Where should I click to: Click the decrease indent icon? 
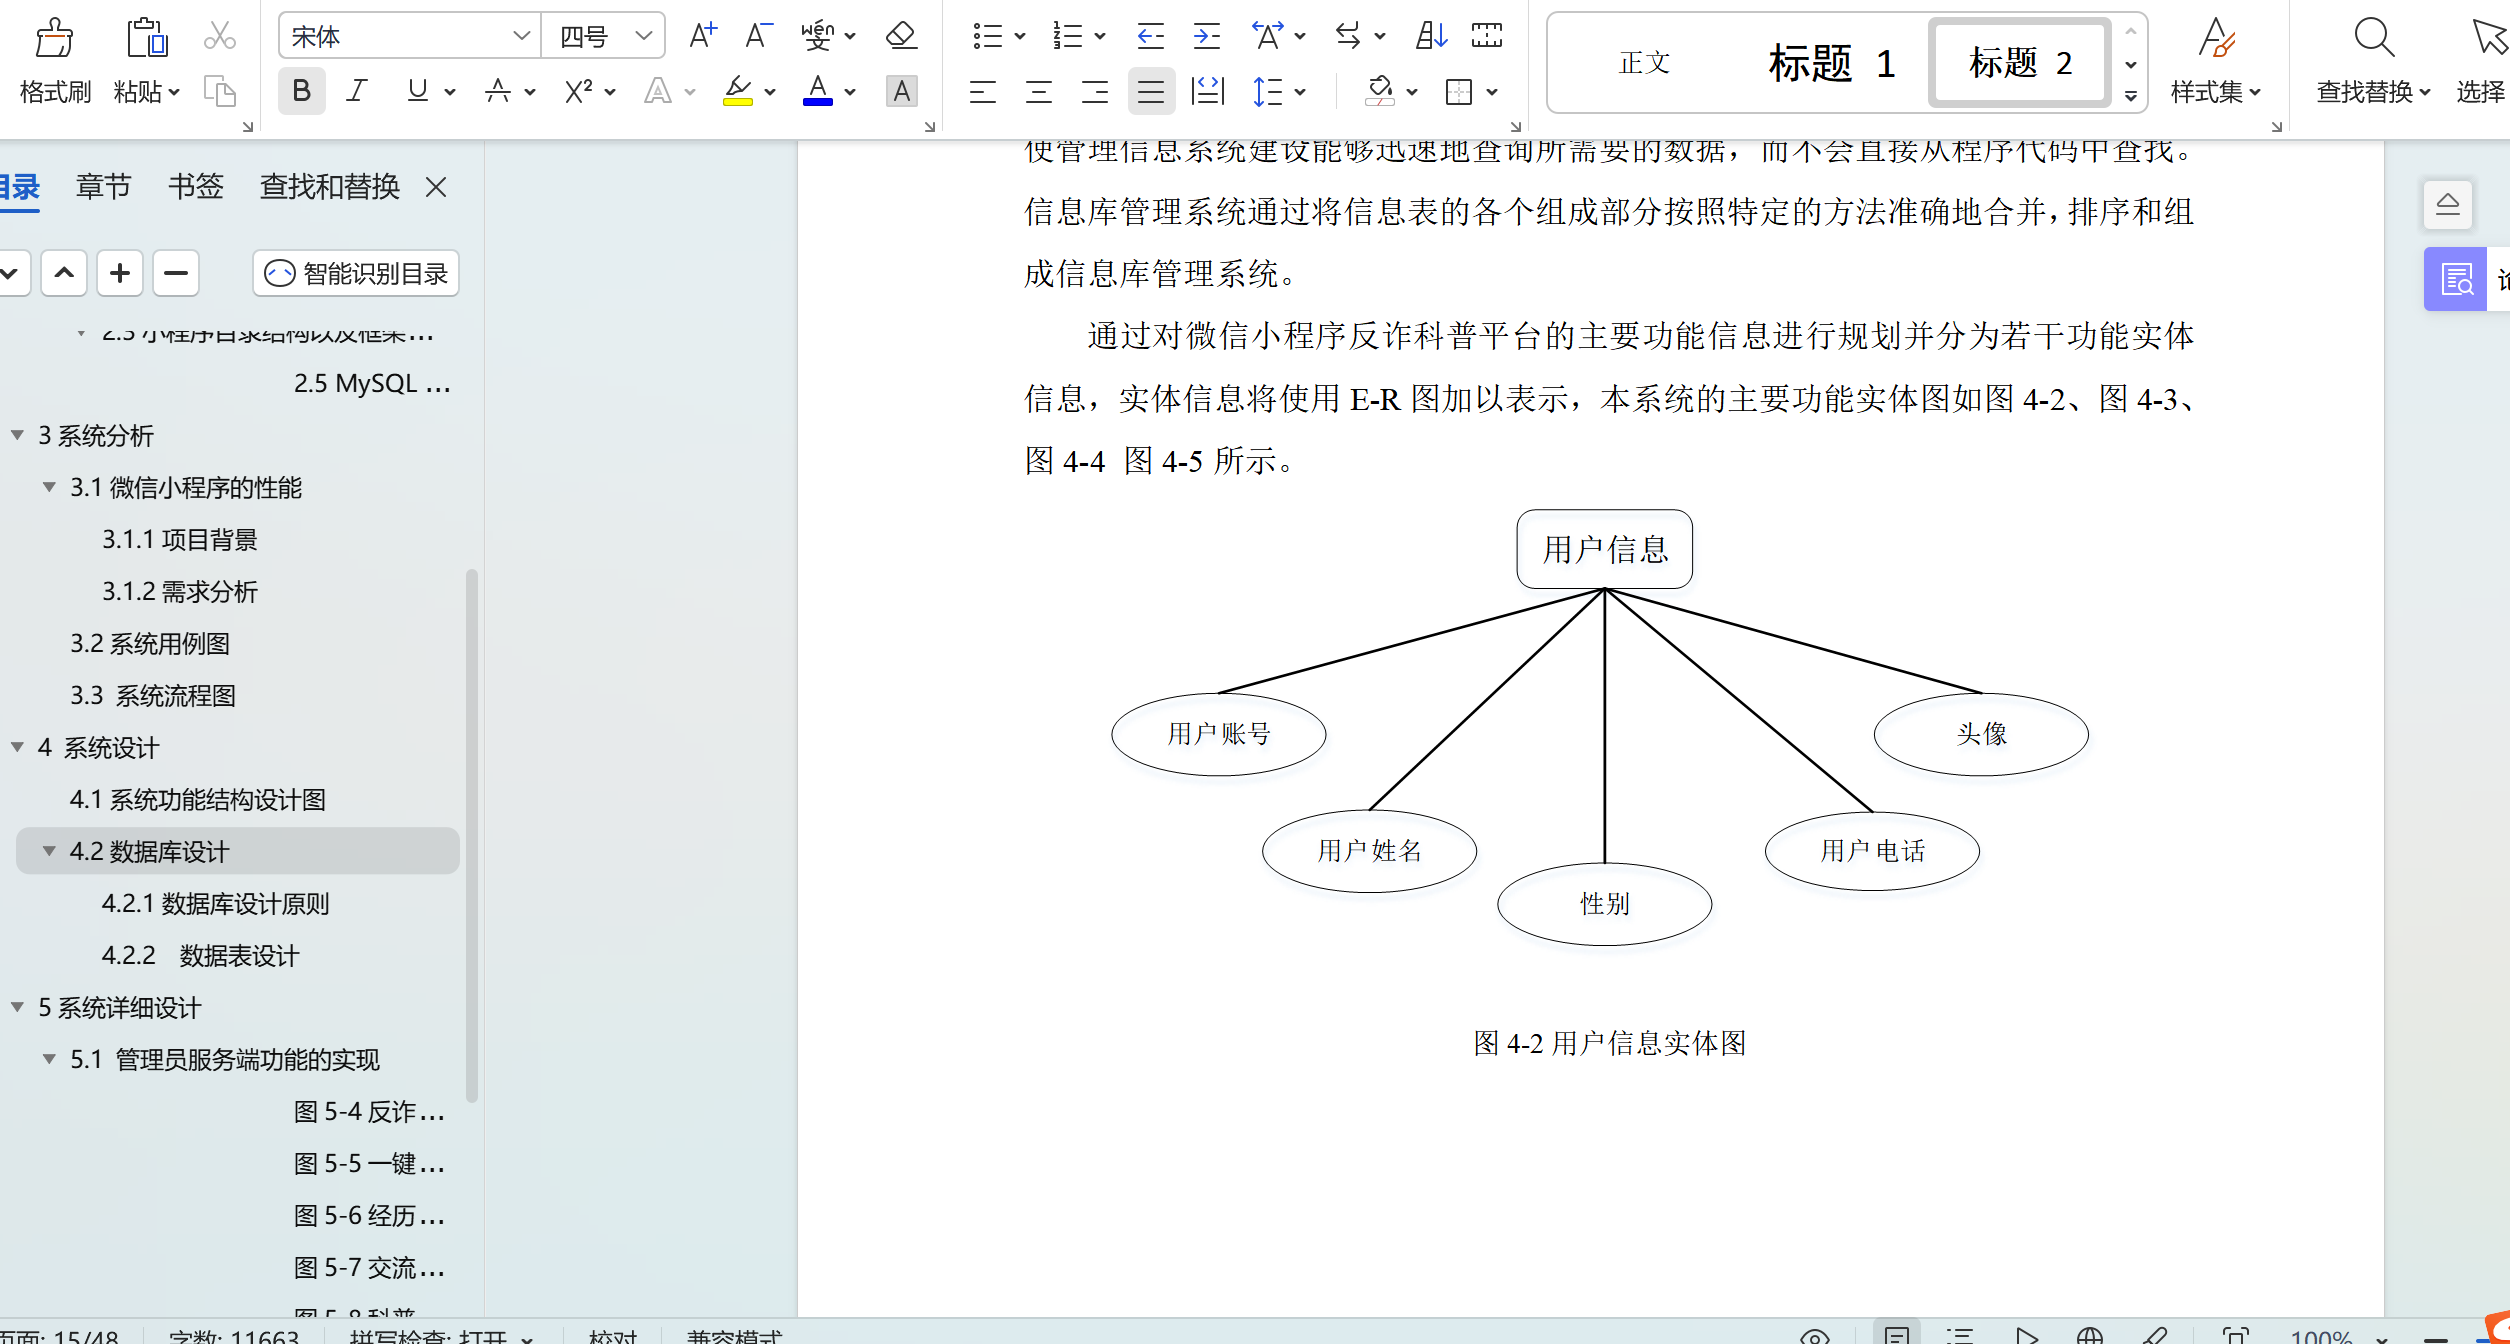[x=1149, y=35]
